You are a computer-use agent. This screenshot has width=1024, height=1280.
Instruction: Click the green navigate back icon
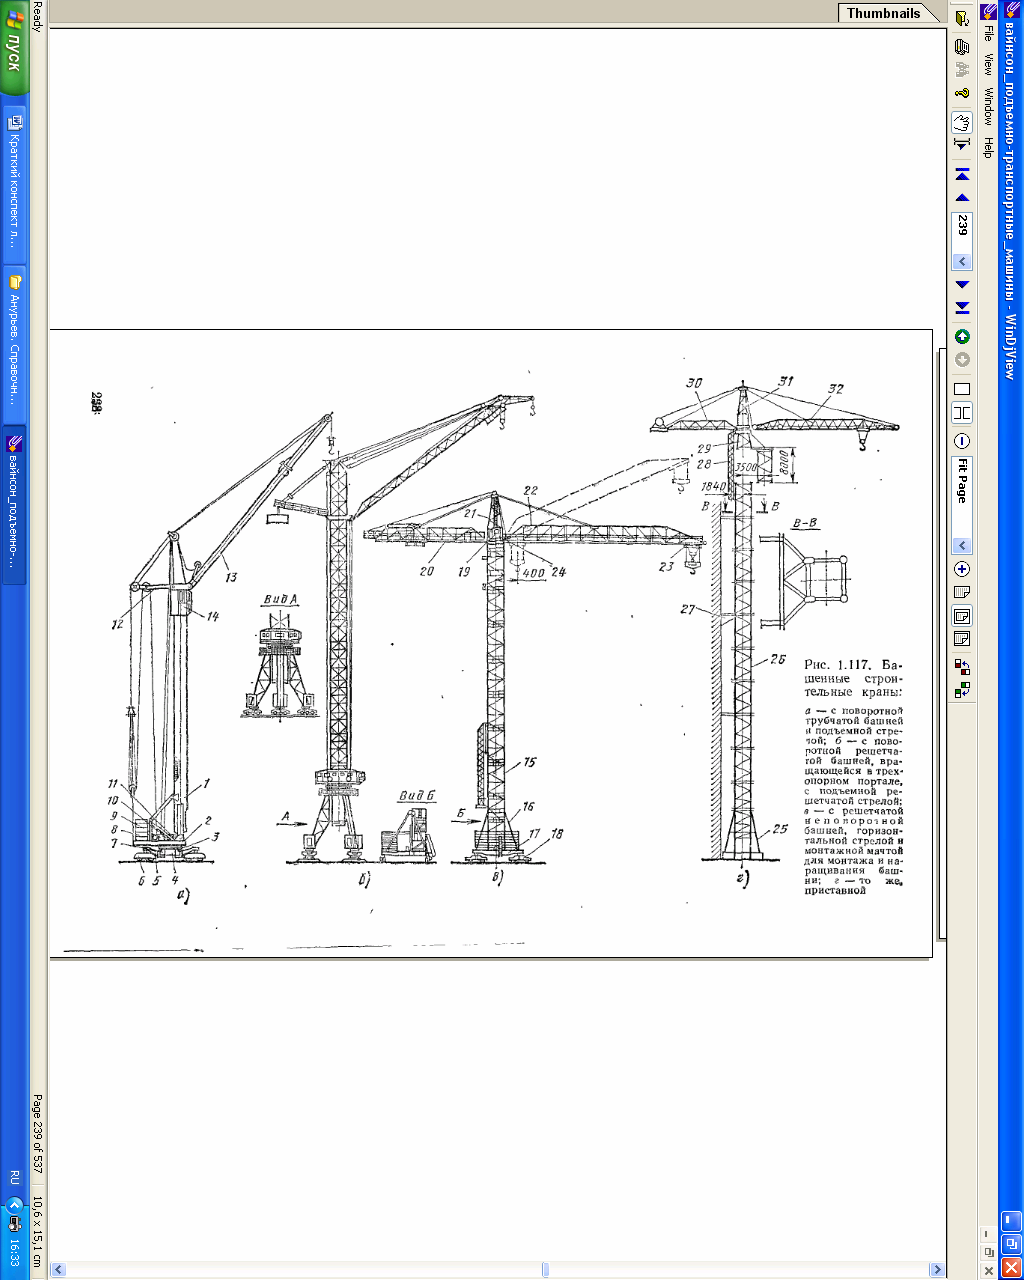(962, 337)
